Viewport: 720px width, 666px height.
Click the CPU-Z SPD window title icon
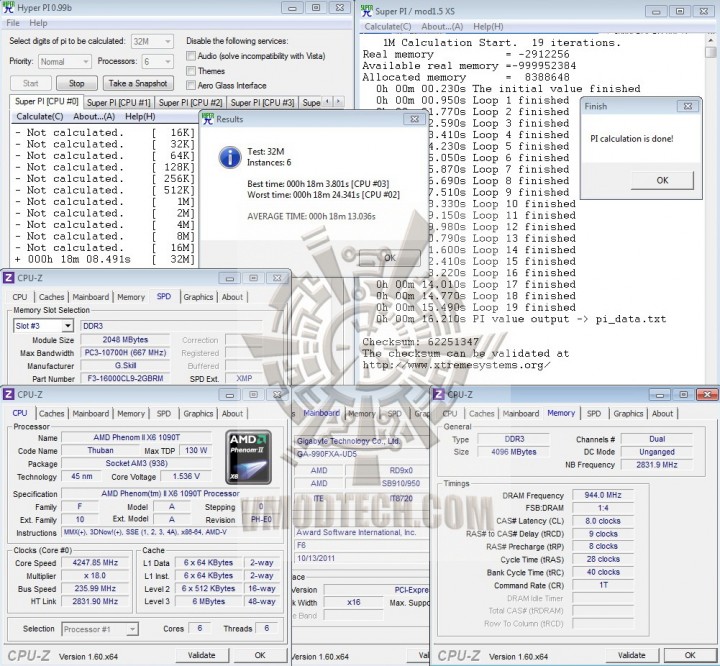(8, 277)
